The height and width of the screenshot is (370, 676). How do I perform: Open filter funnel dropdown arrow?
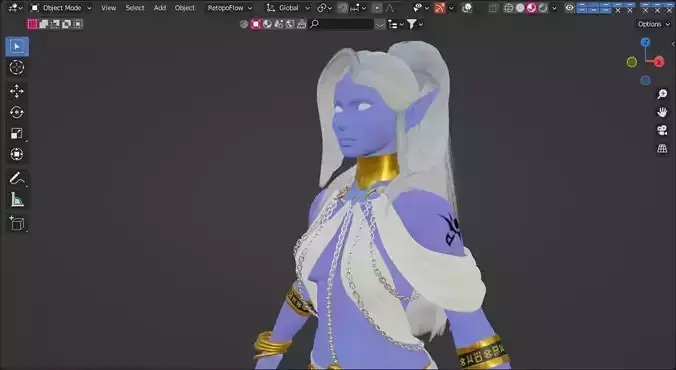(421, 24)
